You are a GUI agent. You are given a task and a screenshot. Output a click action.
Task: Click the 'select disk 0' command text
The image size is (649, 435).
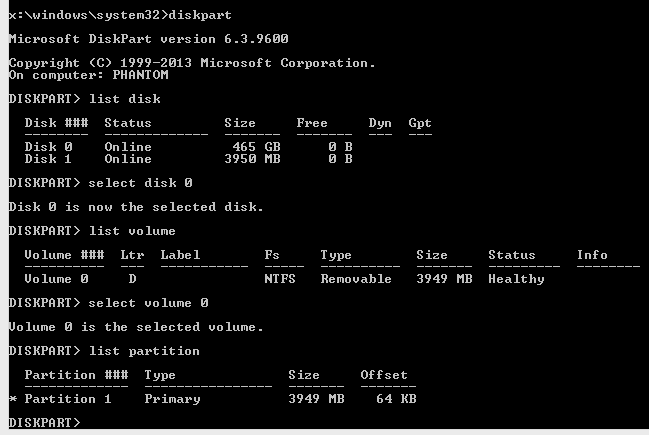point(141,183)
